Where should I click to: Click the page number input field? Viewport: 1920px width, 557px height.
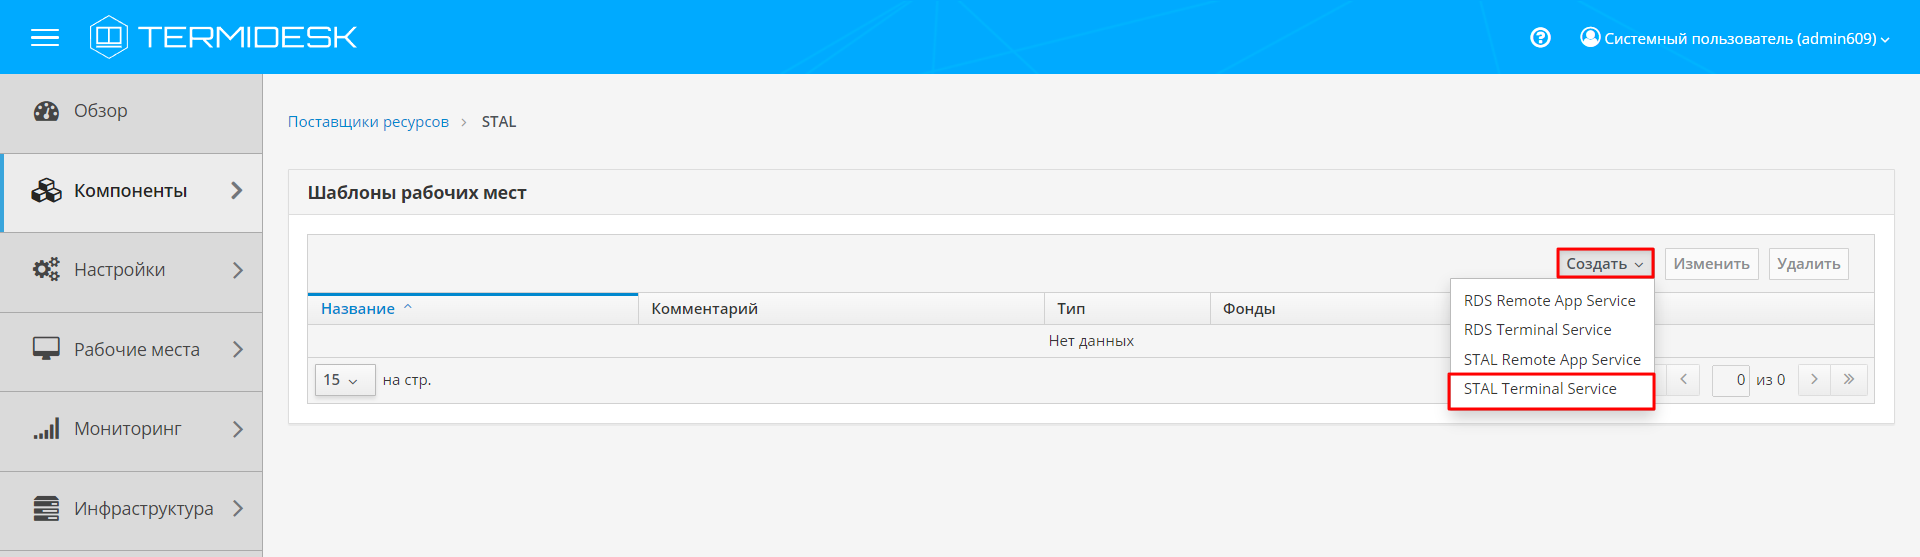pos(1730,380)
